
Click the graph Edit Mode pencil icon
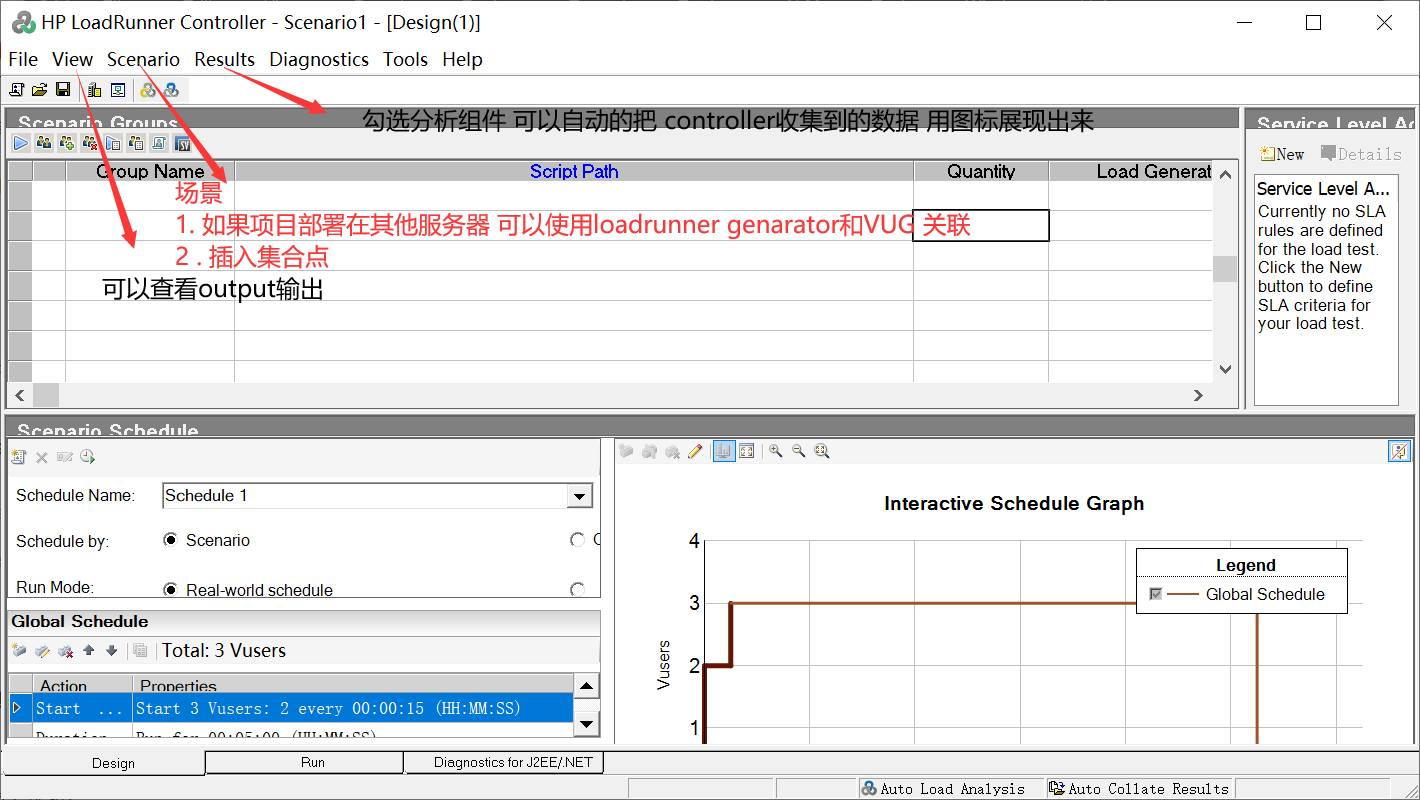click(696, 452)
